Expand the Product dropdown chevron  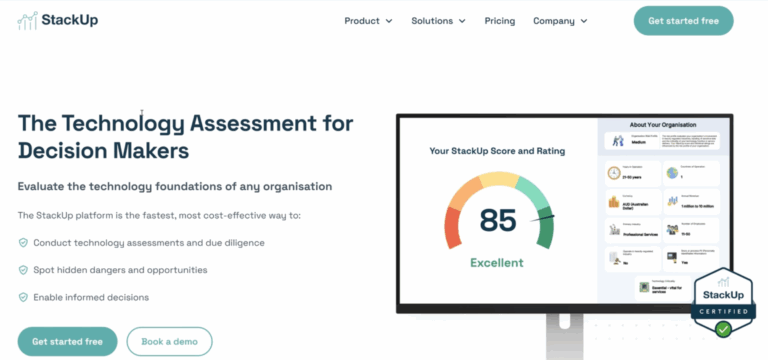tap(389, 21)
